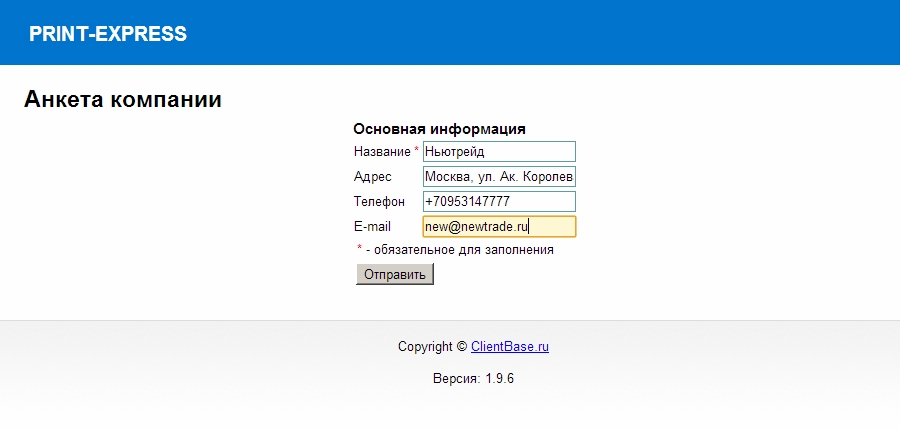Click the Название field label
The height and width of the screenshot is (429, 900).
pos(382,151)
